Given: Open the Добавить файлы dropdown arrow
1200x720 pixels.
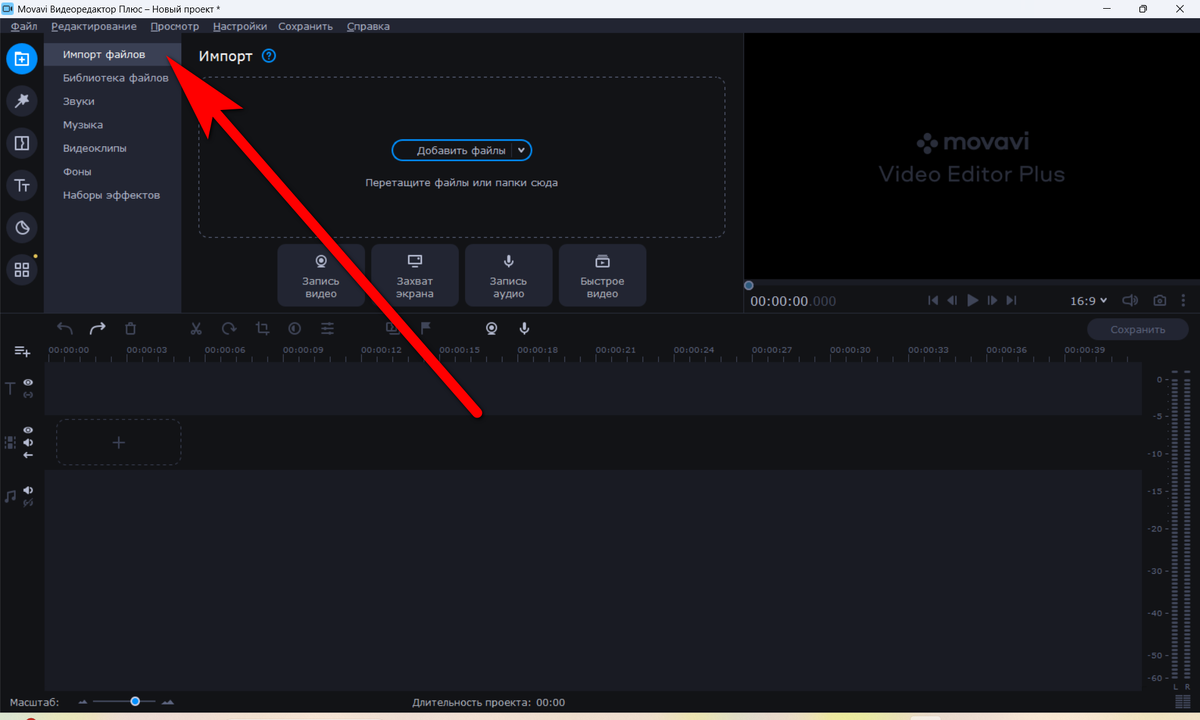Looking at the screenshot, I should 522,150.
